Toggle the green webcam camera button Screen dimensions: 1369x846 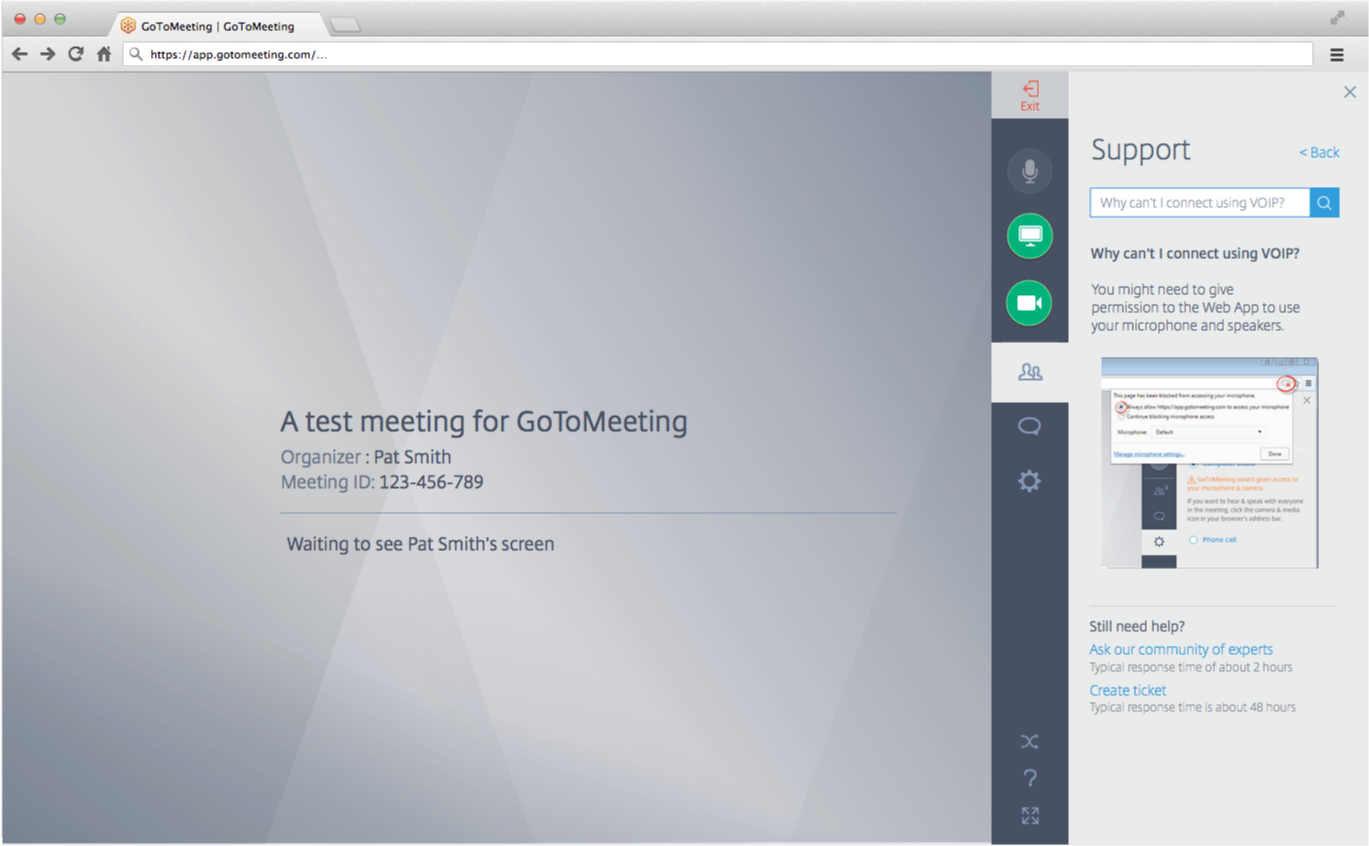[x=1029, y=303]
